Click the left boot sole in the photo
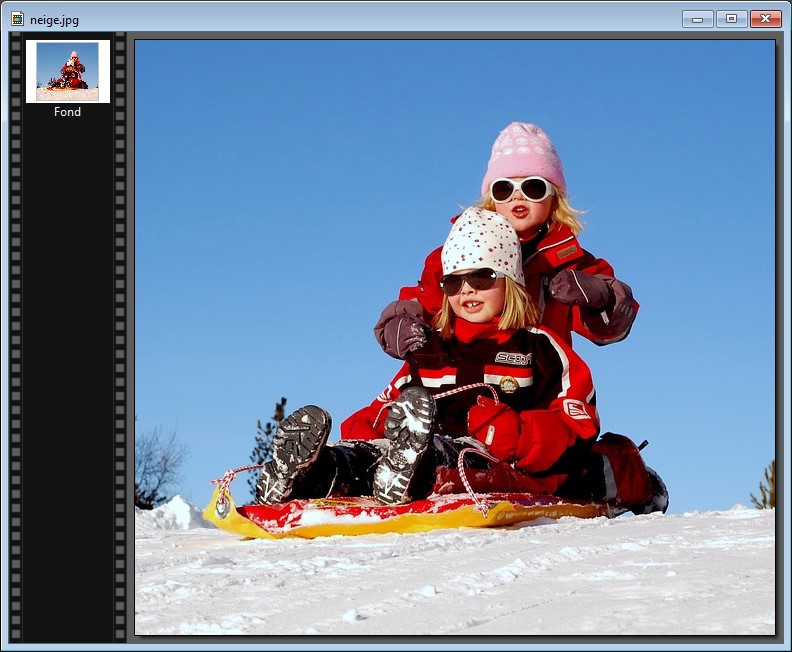 pos(293,453)
